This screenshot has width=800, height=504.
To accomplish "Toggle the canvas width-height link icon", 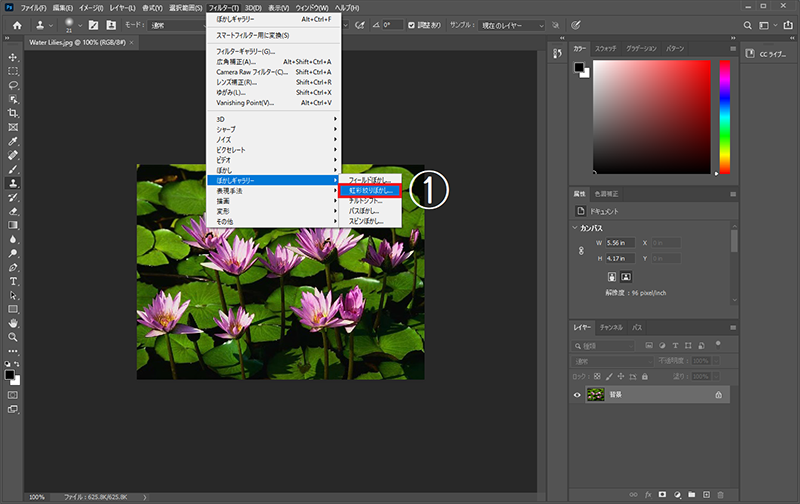I will 582,250.
